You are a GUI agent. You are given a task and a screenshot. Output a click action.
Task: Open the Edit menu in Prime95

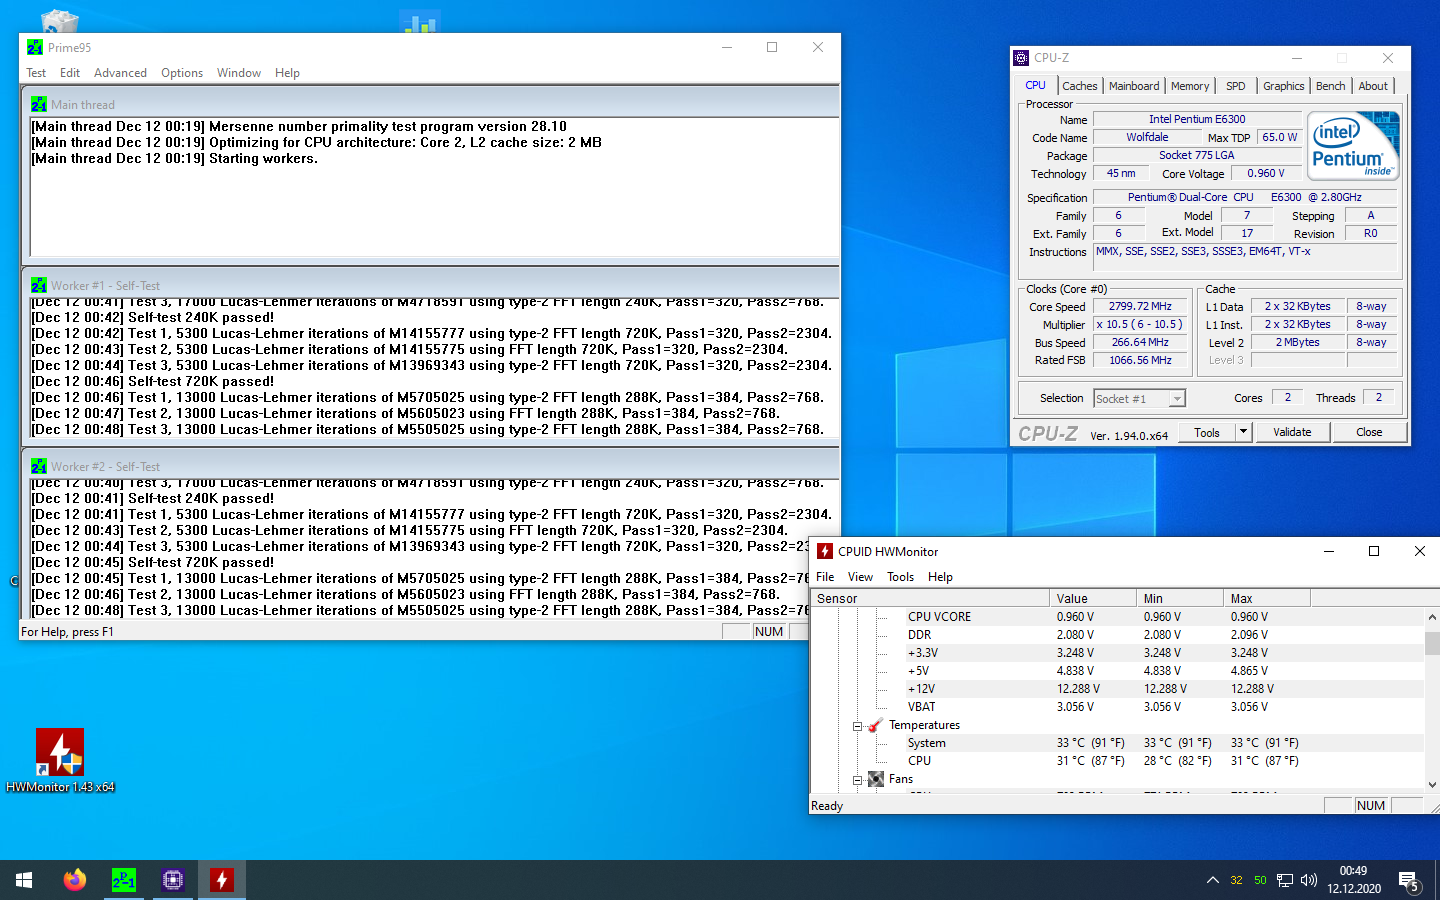[70, 73]
